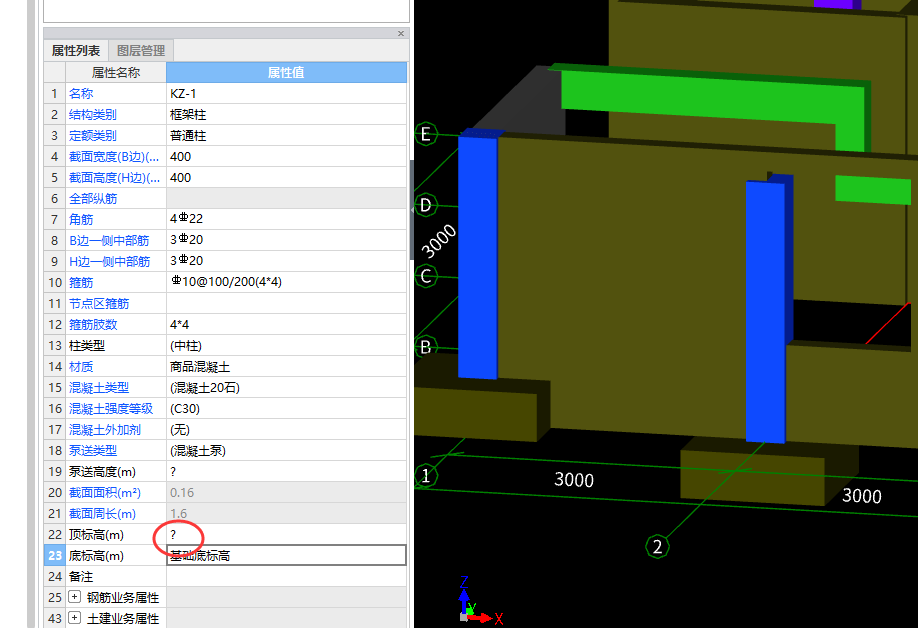Select the 柱类型 value (中柱)
The height and width of the screenshot is (628, 918).
(x=286, y=345)
